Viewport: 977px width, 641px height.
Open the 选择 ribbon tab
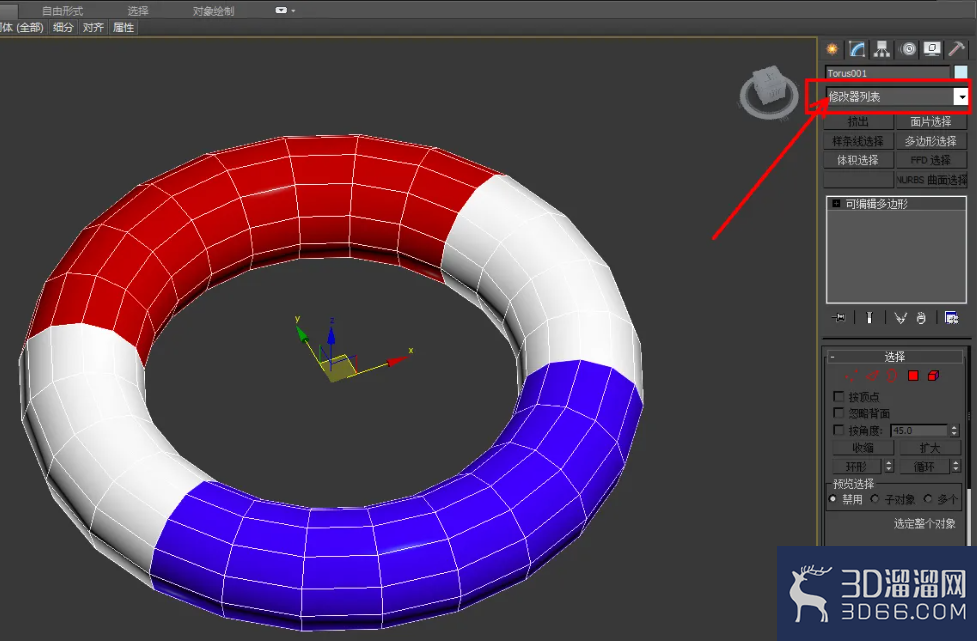click(x=138, y=11)
